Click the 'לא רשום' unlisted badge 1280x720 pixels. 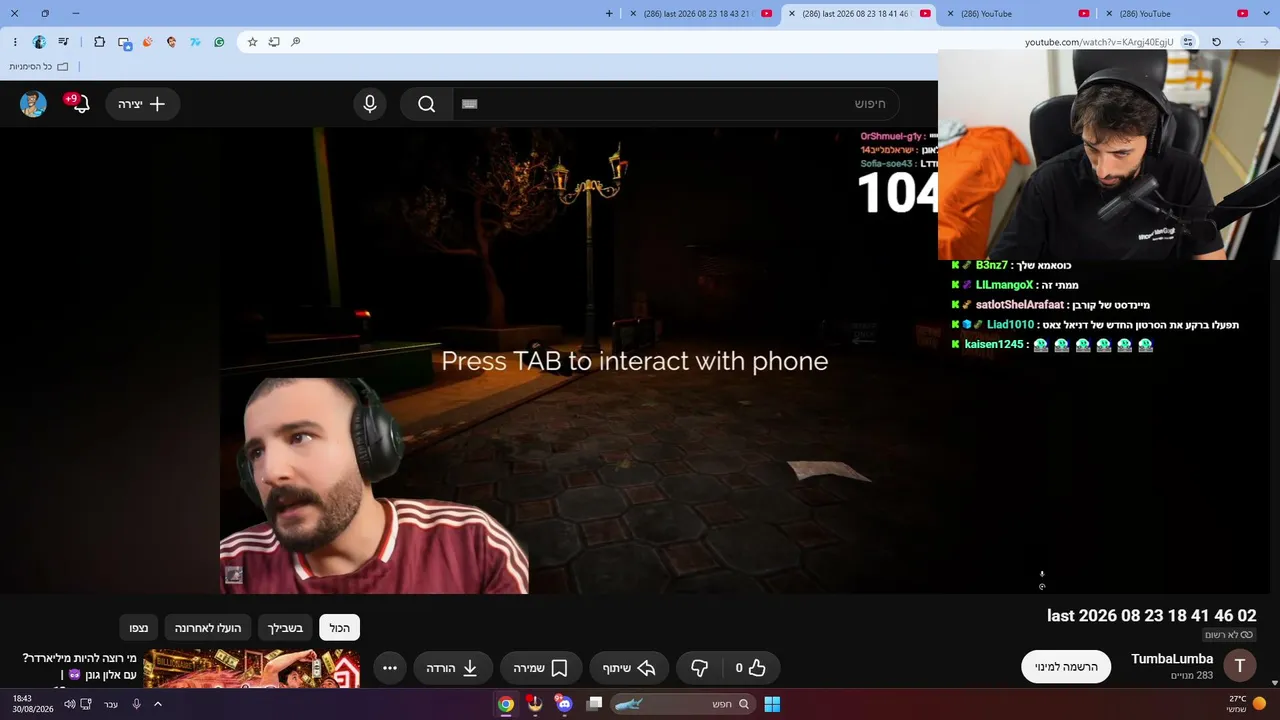coord(1229,635)
